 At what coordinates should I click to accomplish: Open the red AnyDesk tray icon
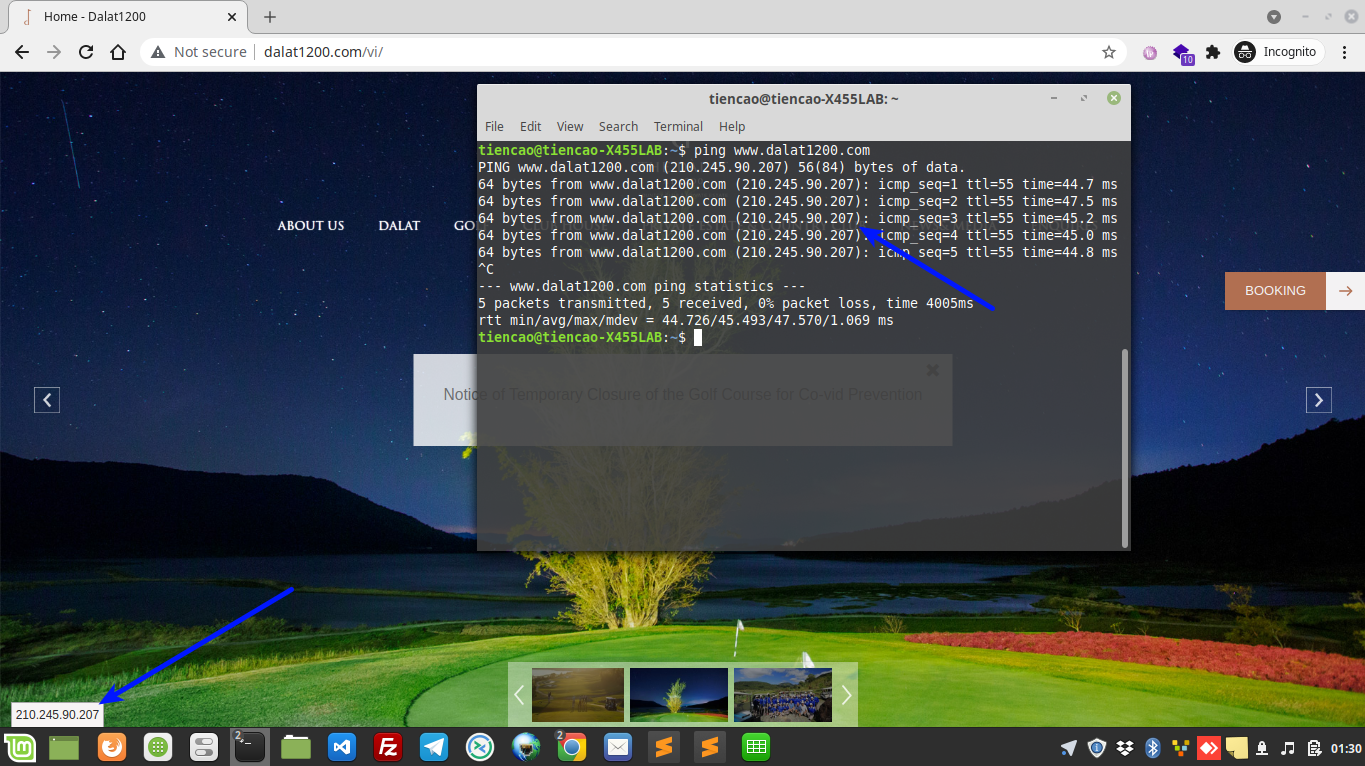(x=1207, y=747)
